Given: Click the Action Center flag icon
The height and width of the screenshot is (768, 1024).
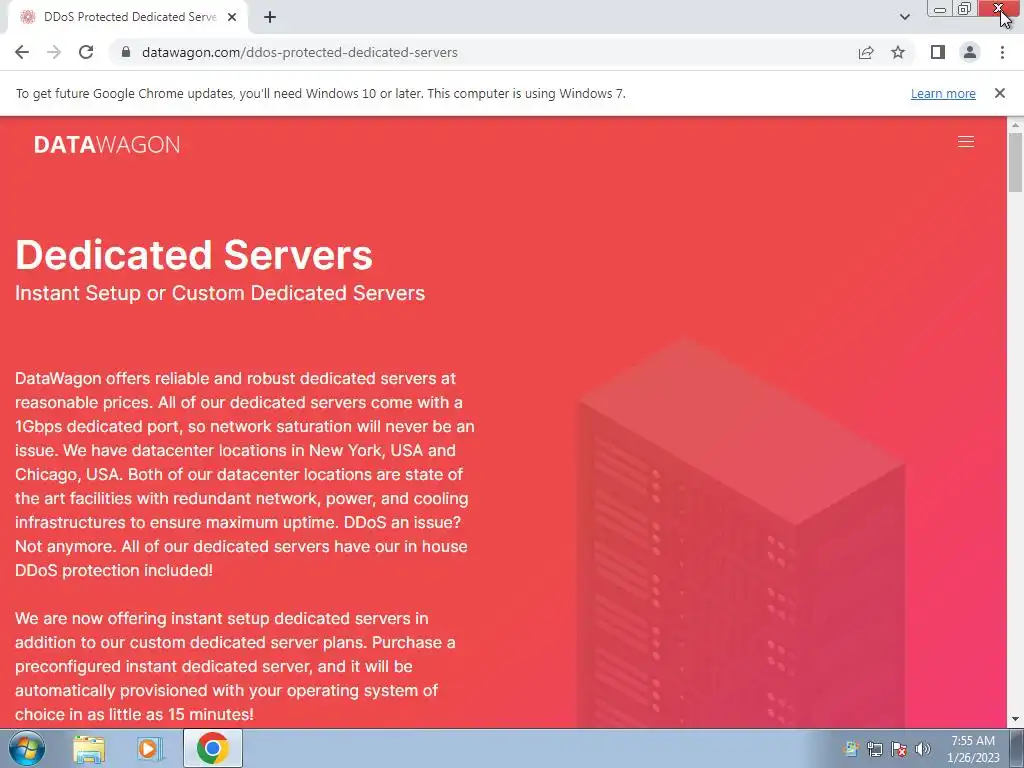Looking at the screenshot, I should coord(899,749).
